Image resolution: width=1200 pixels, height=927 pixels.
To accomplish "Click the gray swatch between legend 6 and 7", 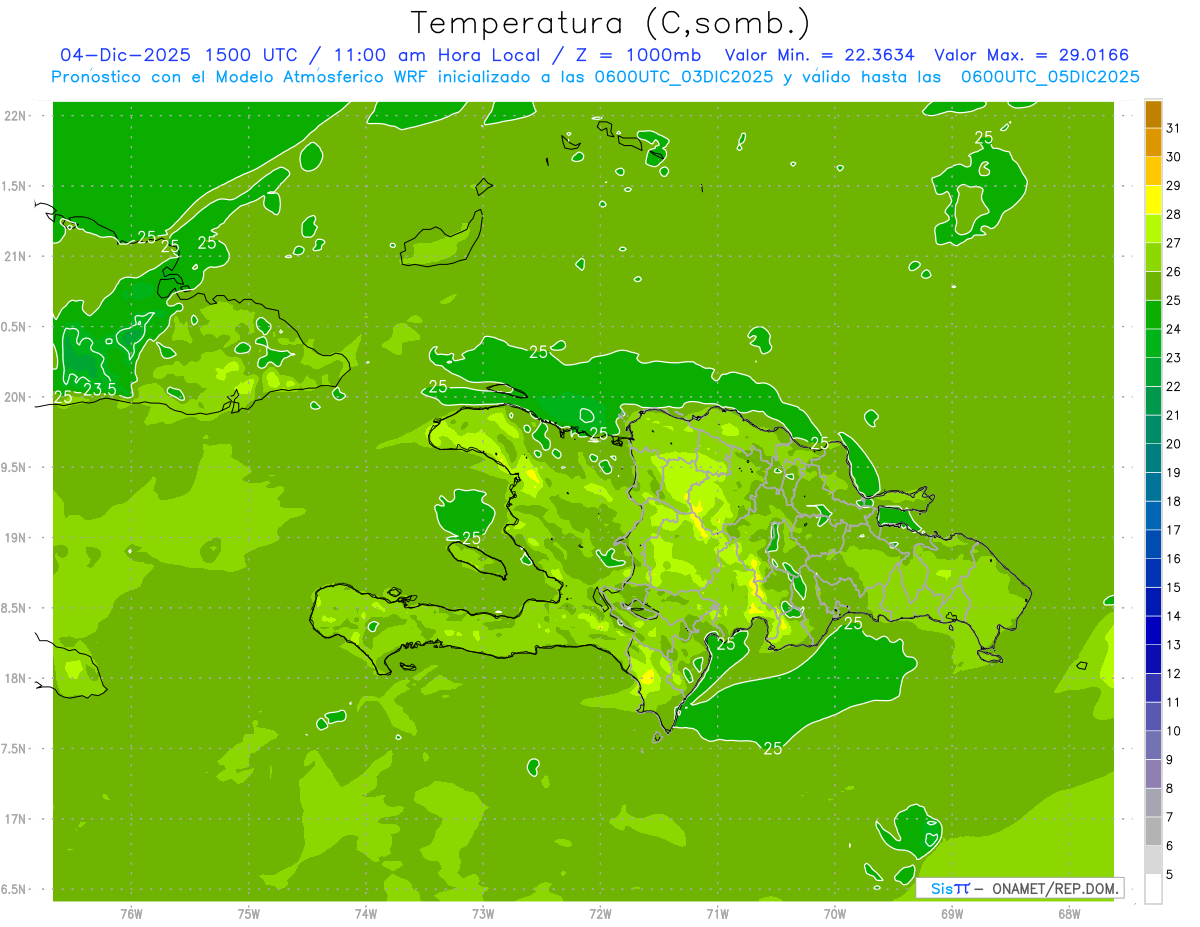I will pos(1153,831).
